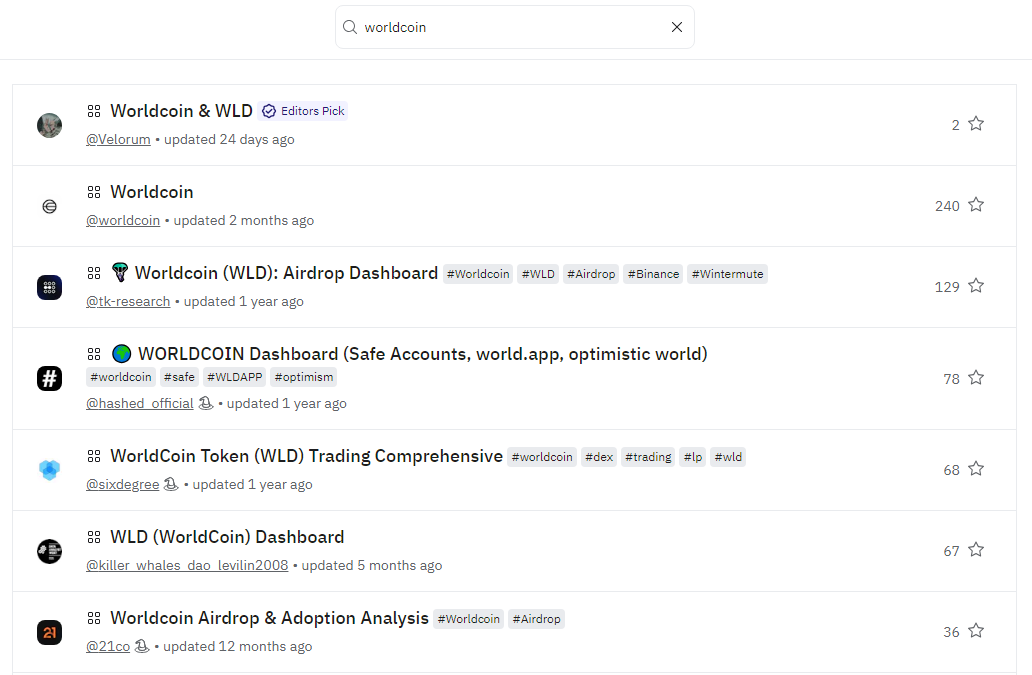Star the WLD (WorldCoin) Dashboard

pyautogui.click(x=976, y=549)
